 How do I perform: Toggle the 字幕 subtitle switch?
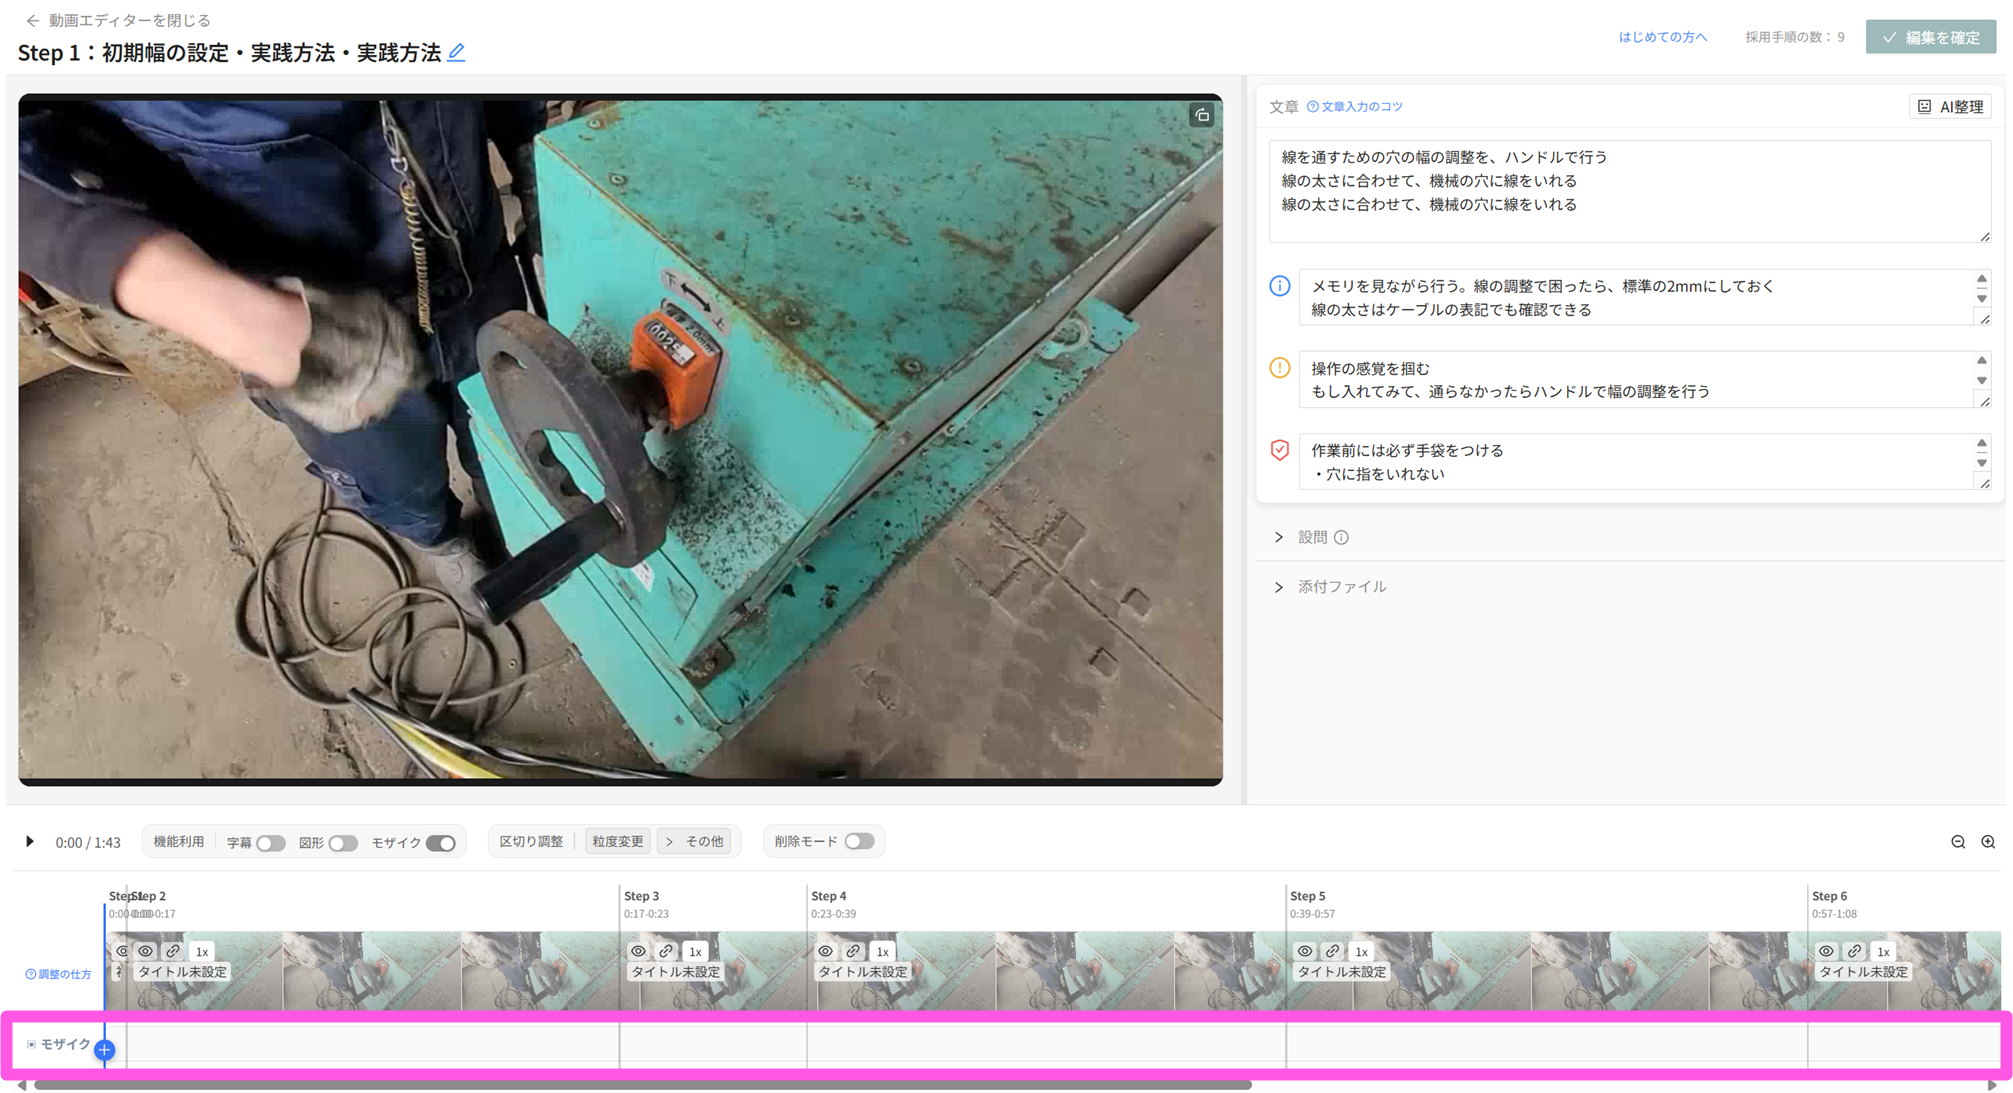[x=270, y=843]
